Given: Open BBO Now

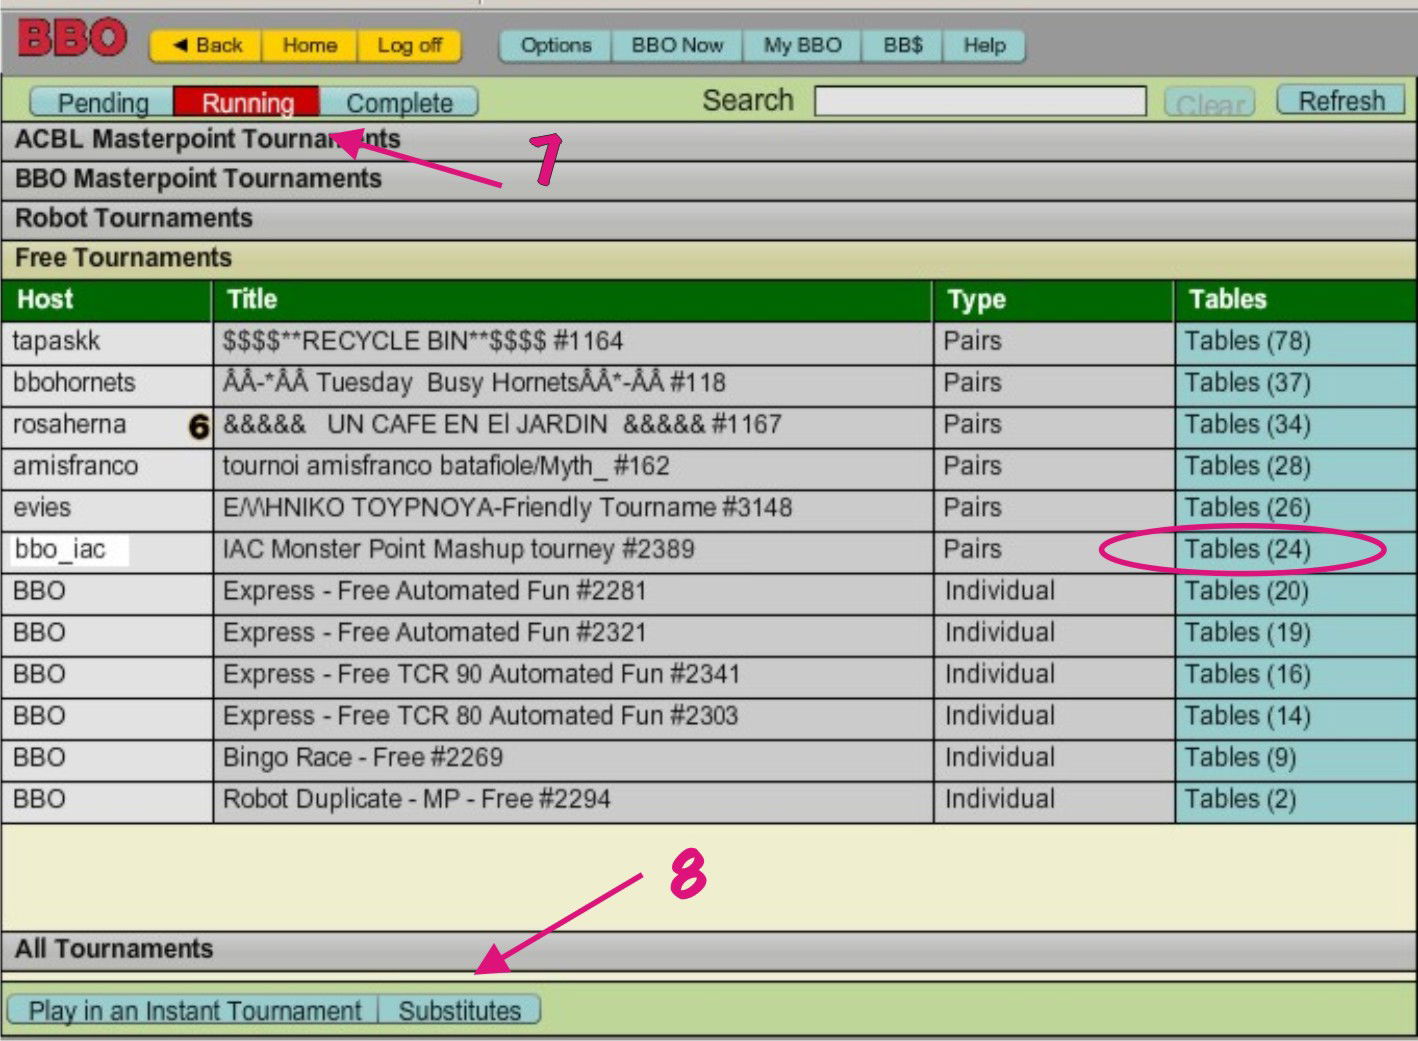Looking at the screenshot, I should point(677,45).
